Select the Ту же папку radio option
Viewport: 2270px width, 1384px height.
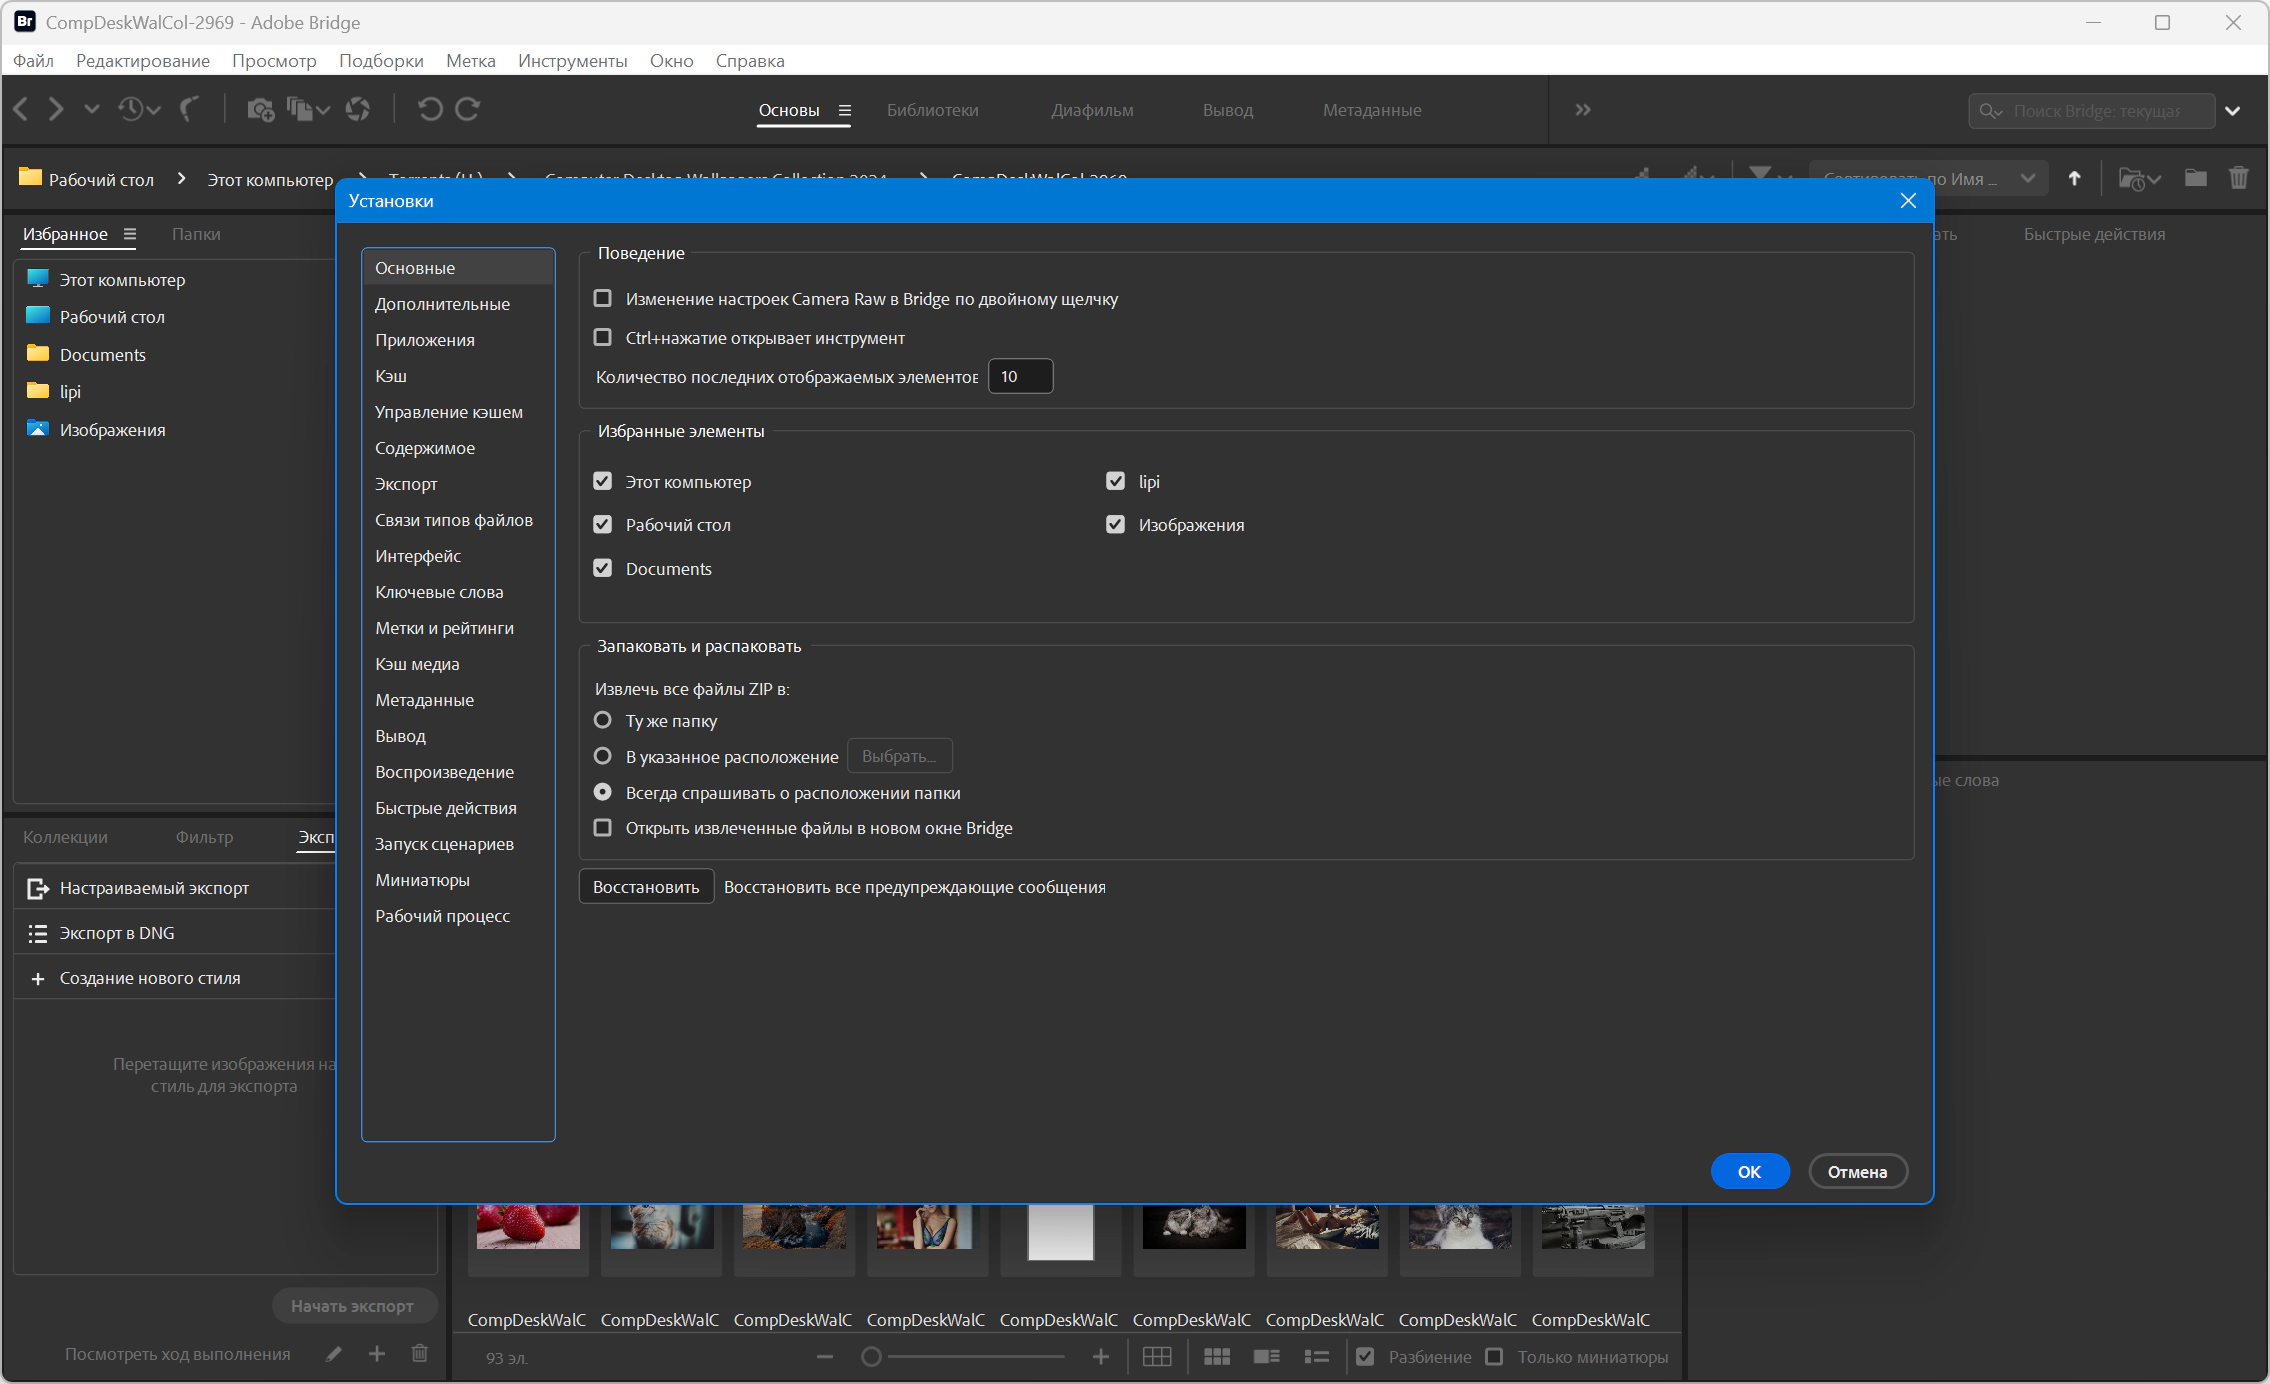point(603,721)
